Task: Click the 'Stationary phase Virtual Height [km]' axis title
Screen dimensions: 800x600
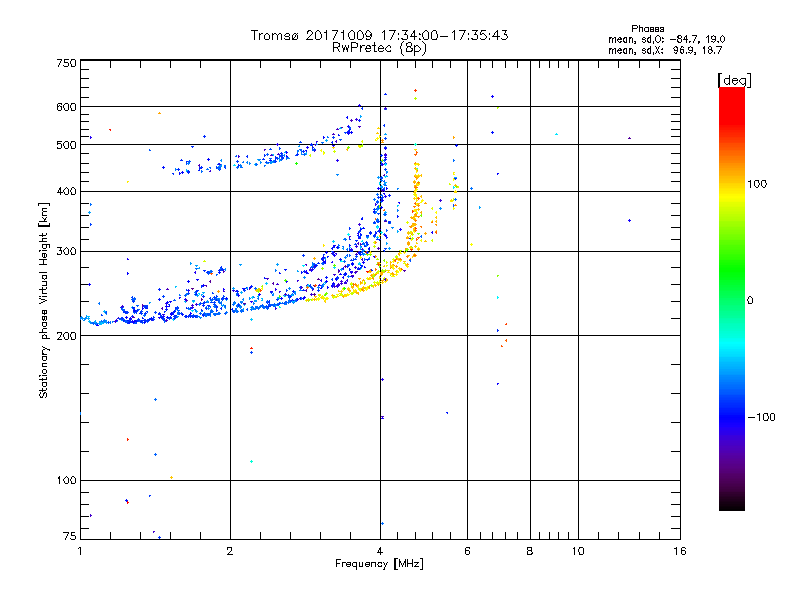Action: 43,301
